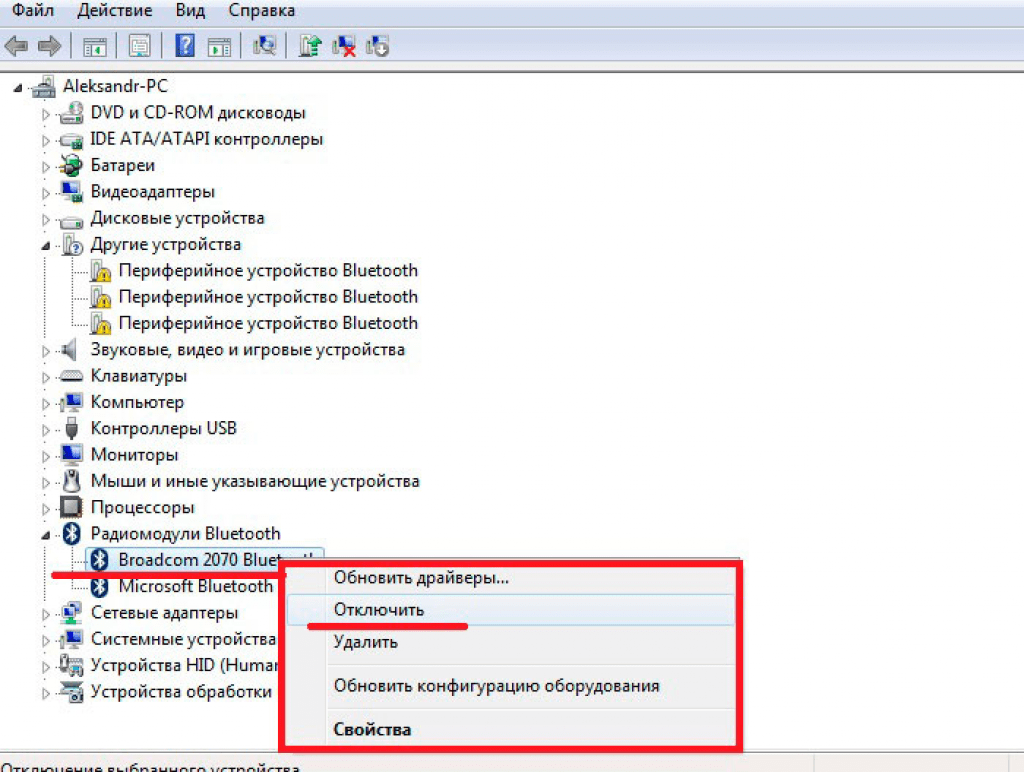Select Сетевые адаптеры tree row
This screenshot has height=772, width=1024.
point(164,613)
